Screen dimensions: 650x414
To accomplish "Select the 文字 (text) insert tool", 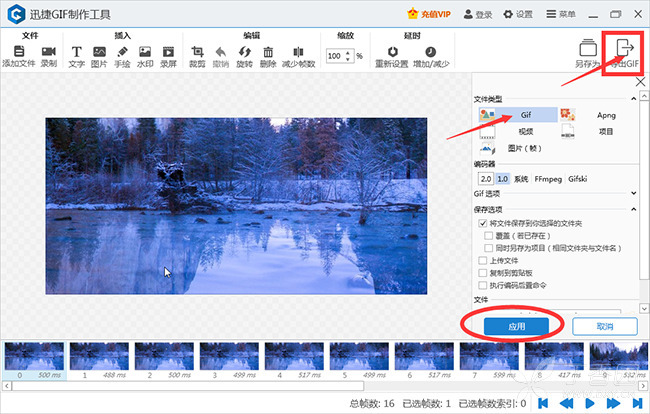I will tap(77, 52).
